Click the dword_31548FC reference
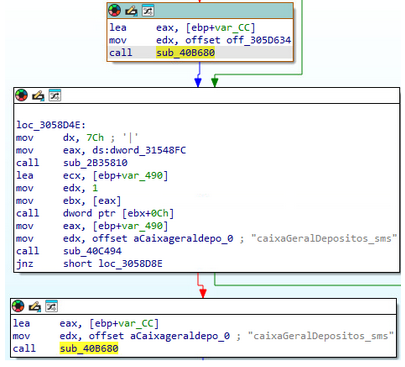405x367 pixels. pos(148,150)
